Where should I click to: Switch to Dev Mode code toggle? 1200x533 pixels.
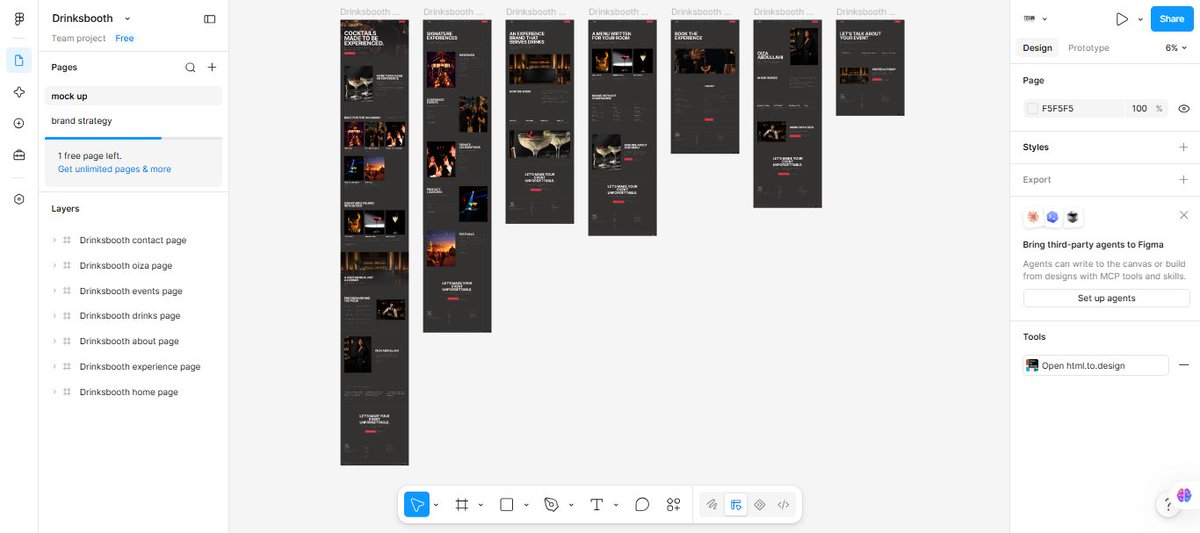[x=784, y=505]
